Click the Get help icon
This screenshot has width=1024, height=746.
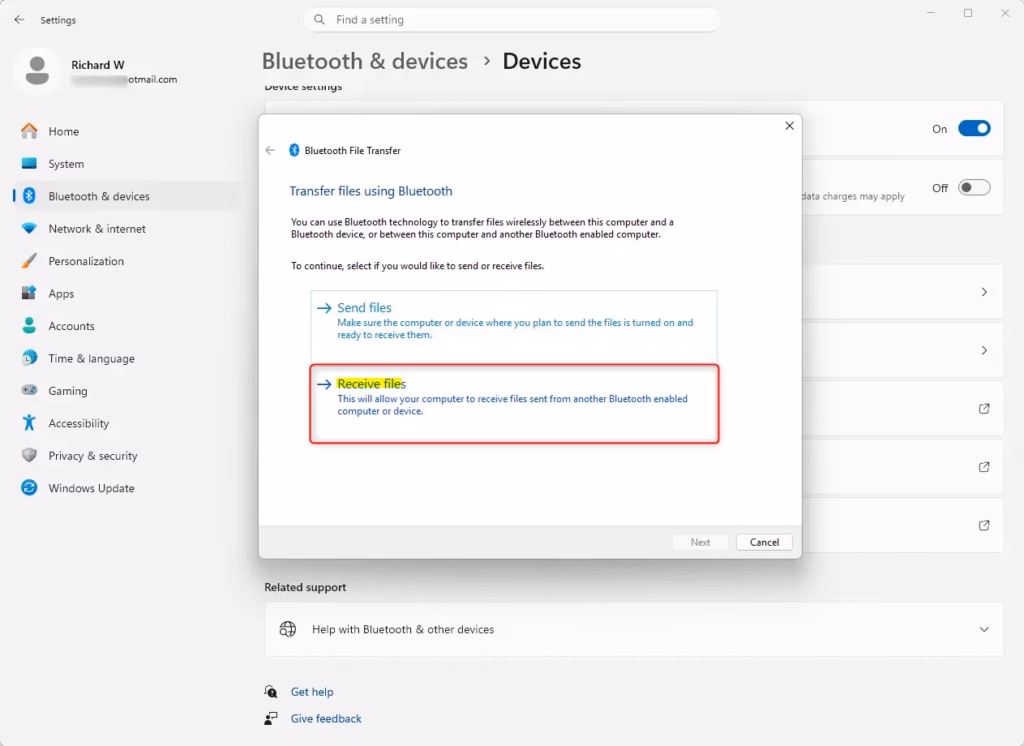click(x=271, y=691)
